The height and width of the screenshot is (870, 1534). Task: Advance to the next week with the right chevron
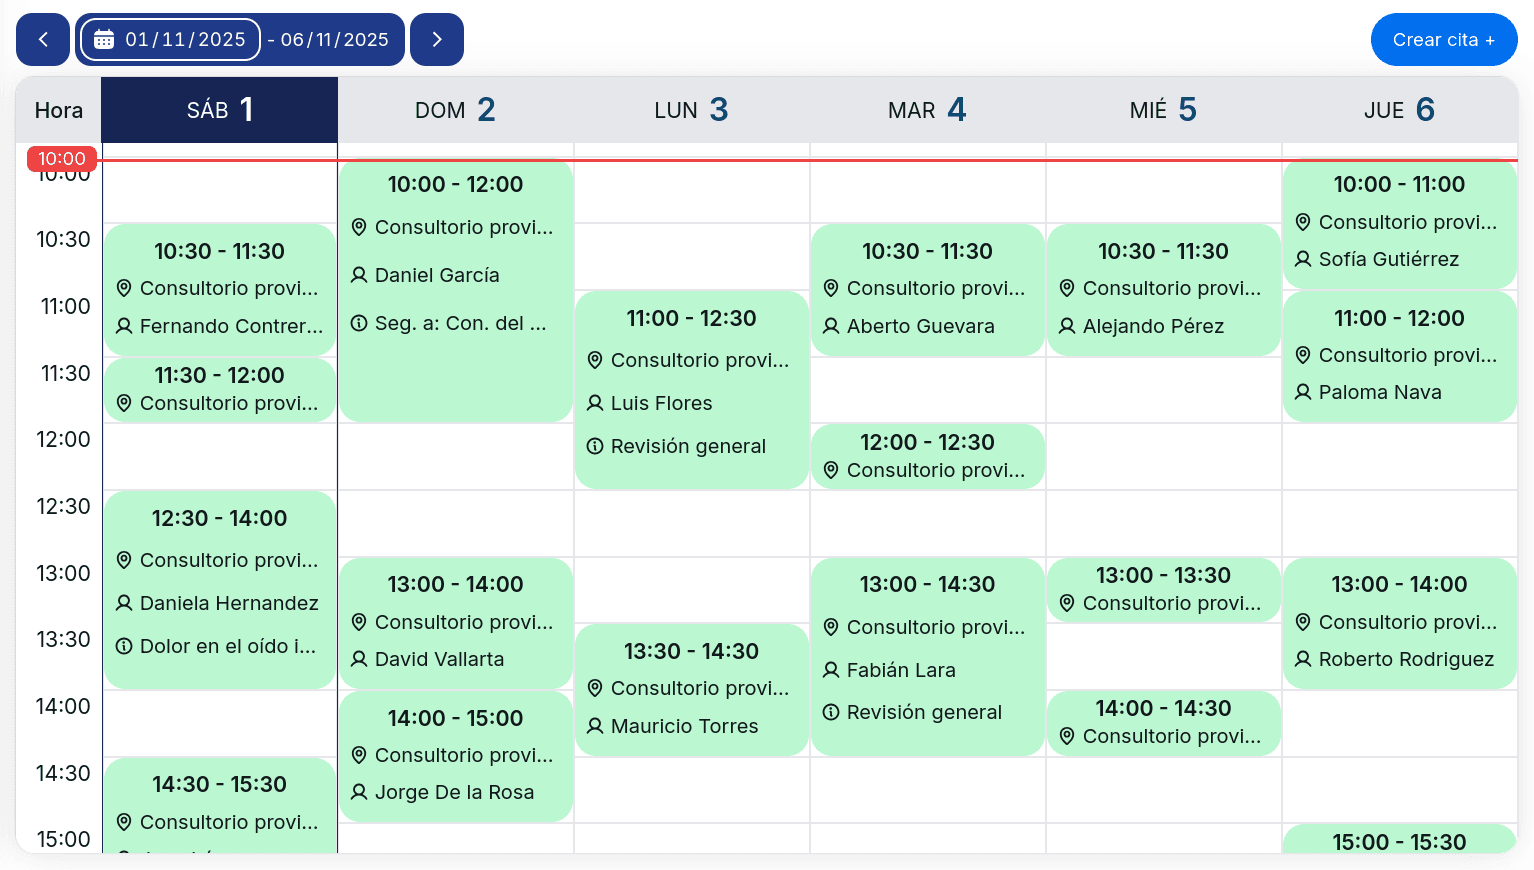(x=437, y=40)
